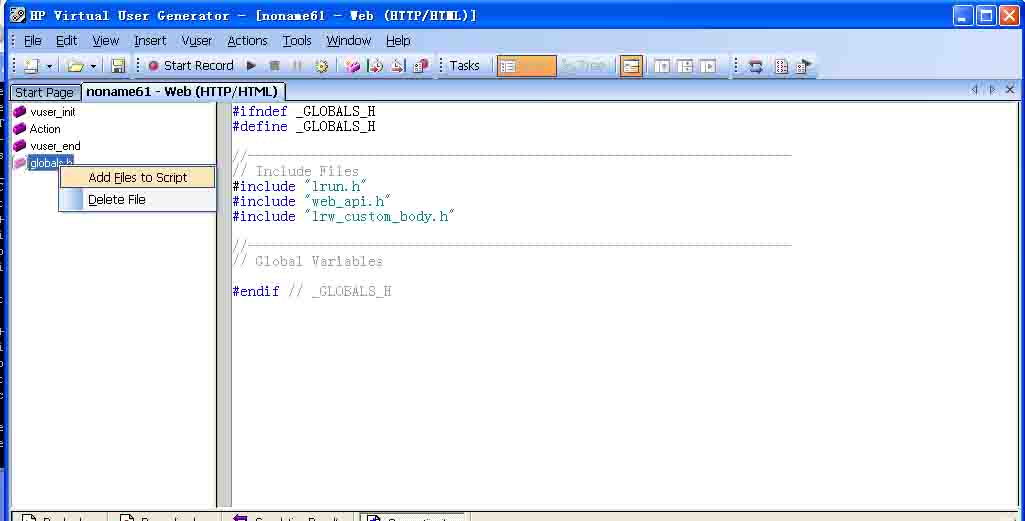Switch to Tree view greyed button

click(584, 66)
